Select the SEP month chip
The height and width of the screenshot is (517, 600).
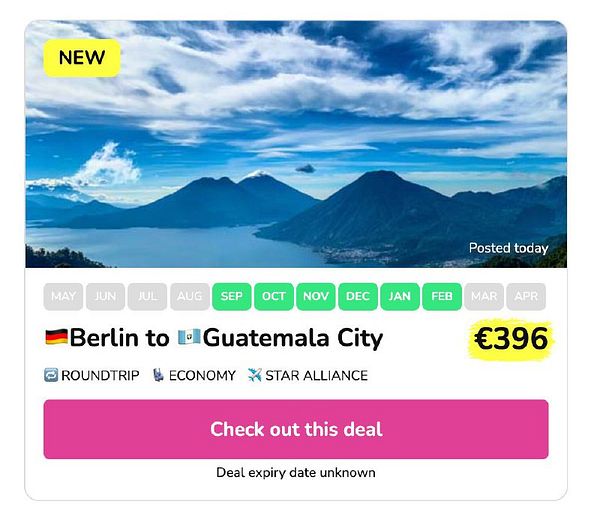click(x=232, y=297)
